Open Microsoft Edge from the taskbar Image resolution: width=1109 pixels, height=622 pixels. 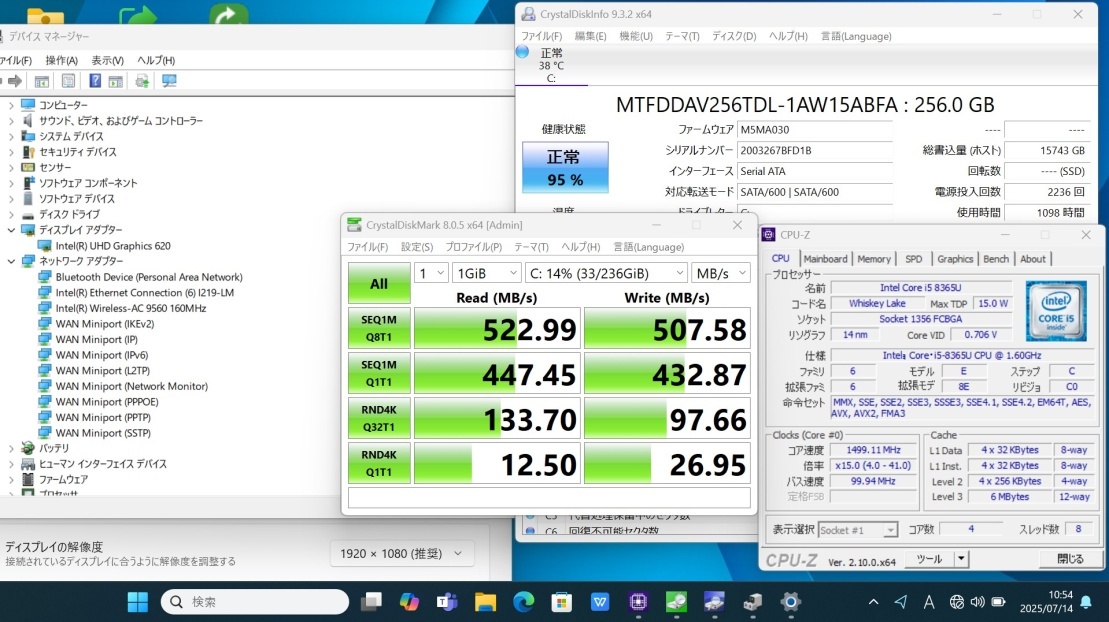point(523,601)
